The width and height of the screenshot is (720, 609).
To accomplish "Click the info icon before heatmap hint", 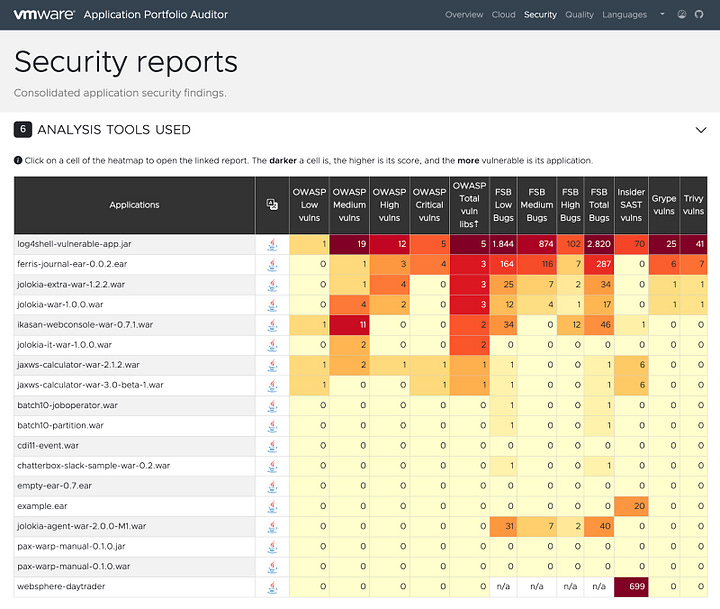I will pyautogui.click(x=18, y=160).
